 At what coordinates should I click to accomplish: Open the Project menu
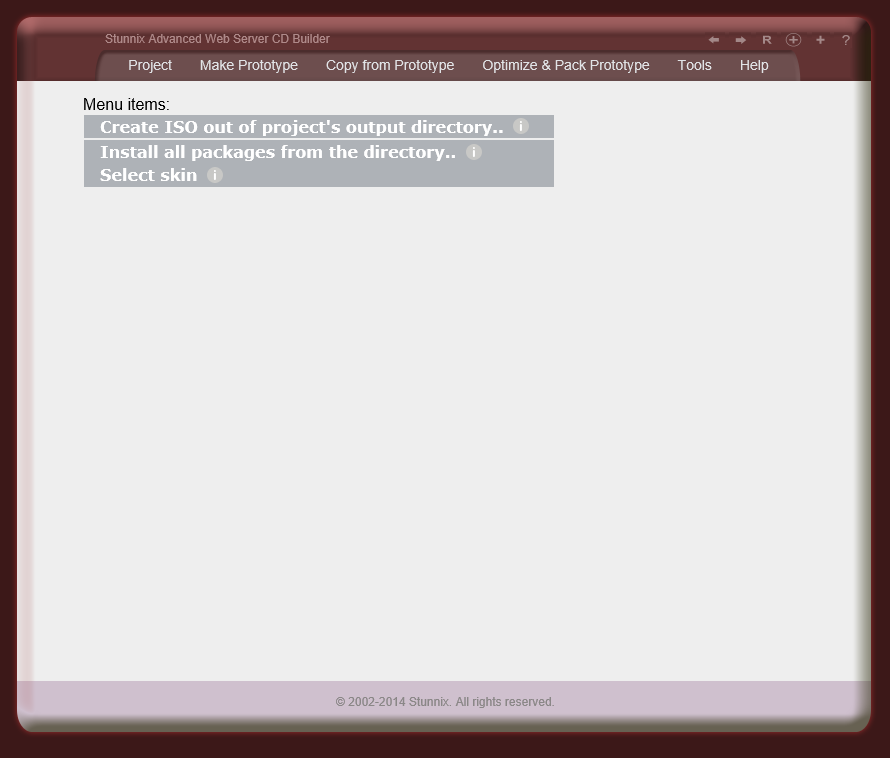[x=150, y=65]
